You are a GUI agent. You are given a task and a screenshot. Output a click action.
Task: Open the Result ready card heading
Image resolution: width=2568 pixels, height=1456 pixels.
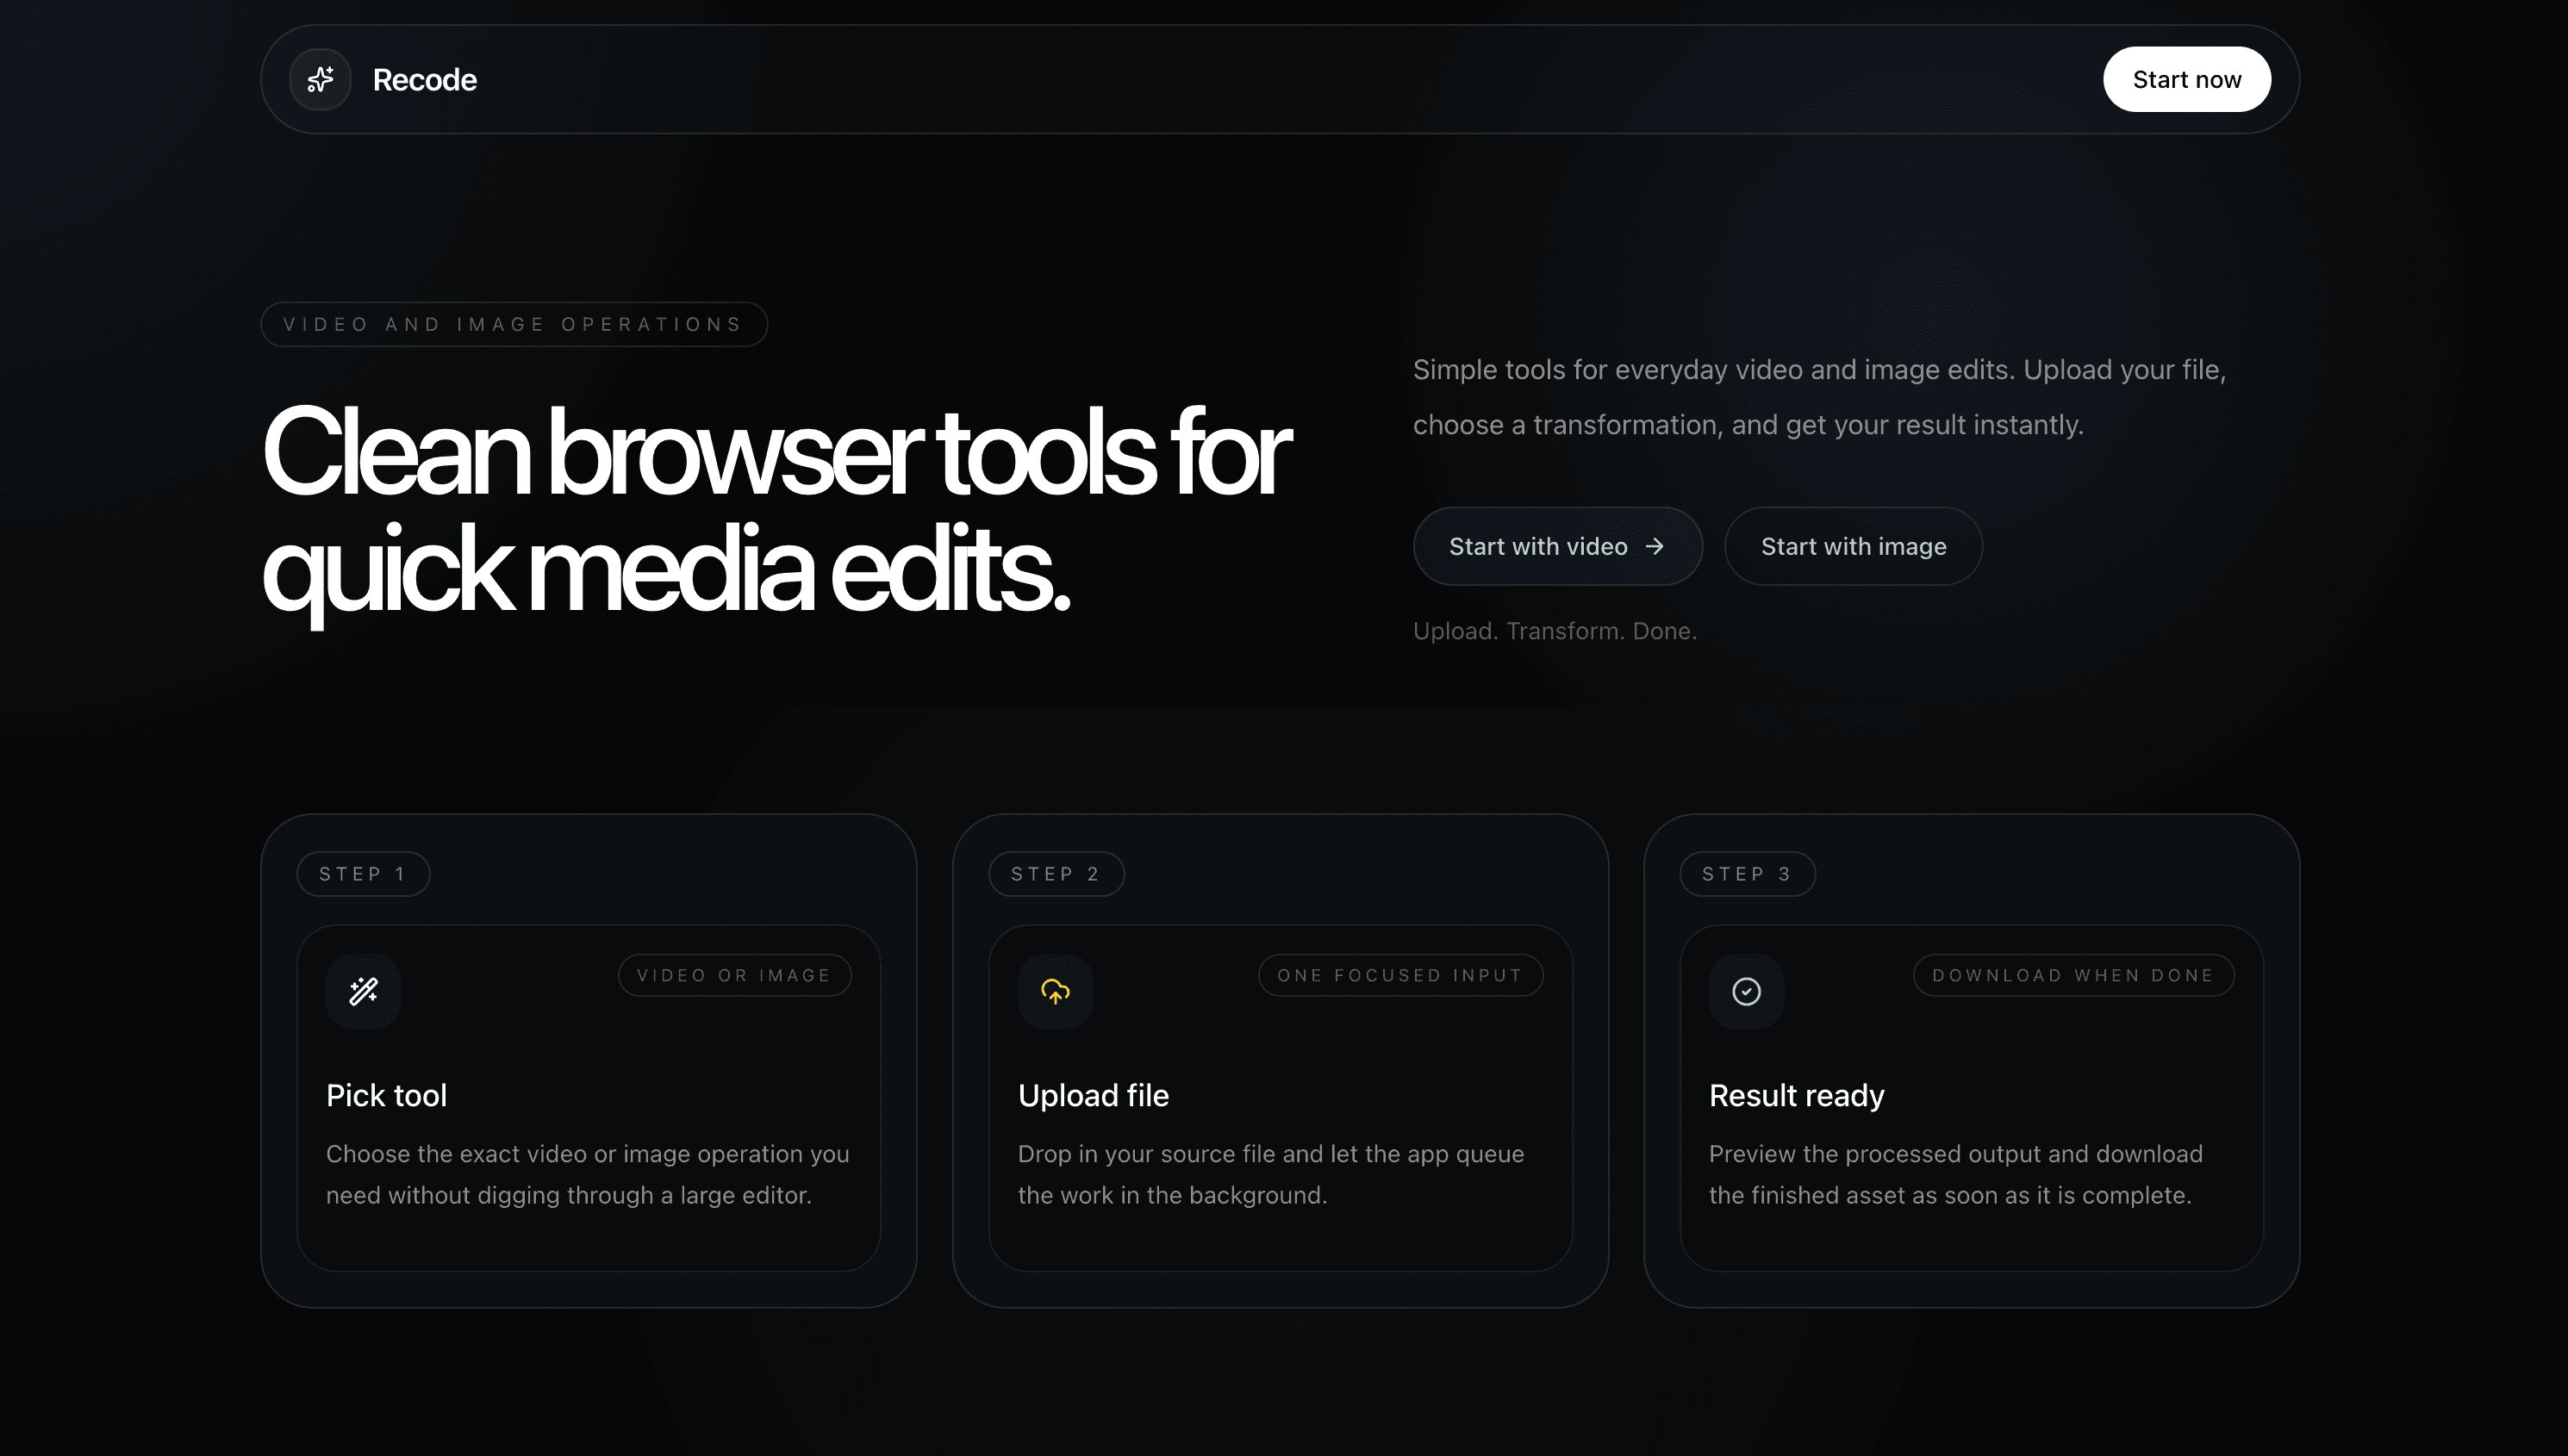click(x=1796, y=1095)
